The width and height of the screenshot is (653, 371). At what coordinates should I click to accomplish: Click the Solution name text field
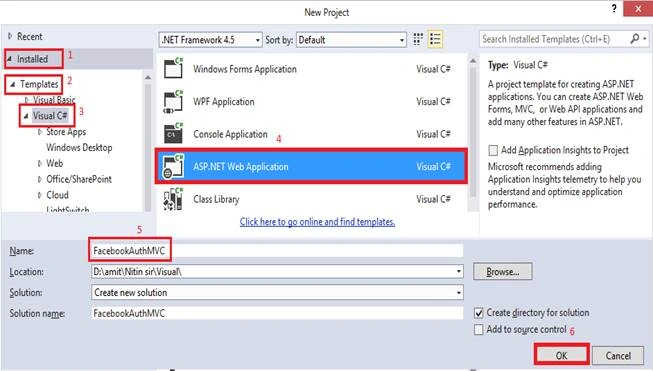(277, 313)
